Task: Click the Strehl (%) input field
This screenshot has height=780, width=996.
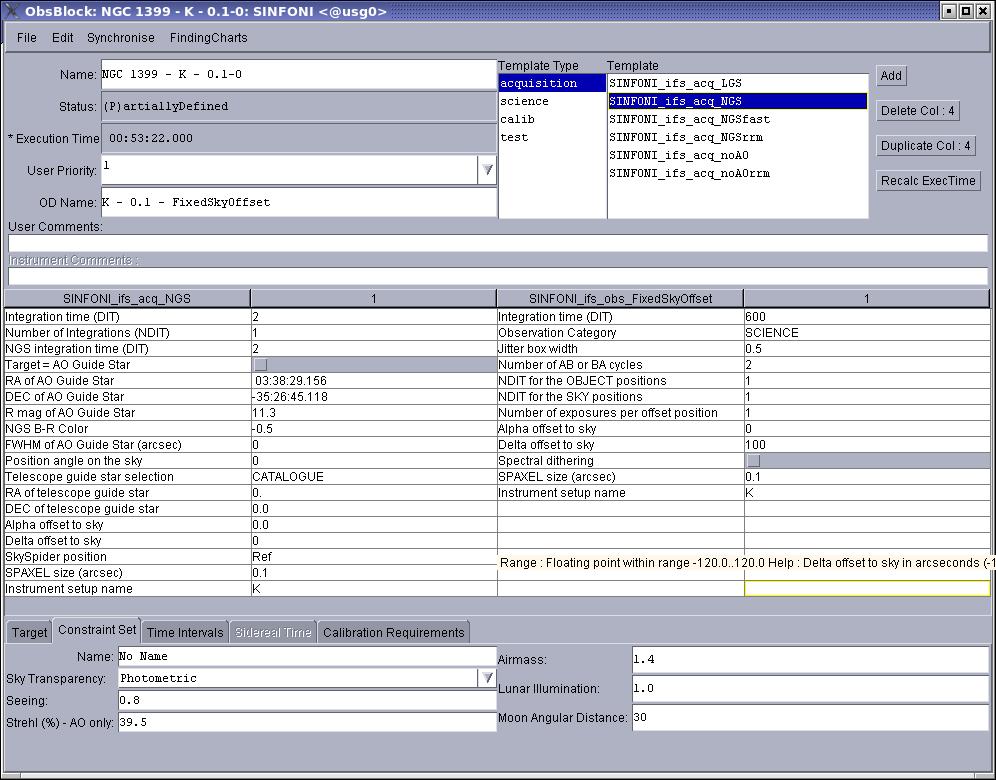Action: click(307, 722)
